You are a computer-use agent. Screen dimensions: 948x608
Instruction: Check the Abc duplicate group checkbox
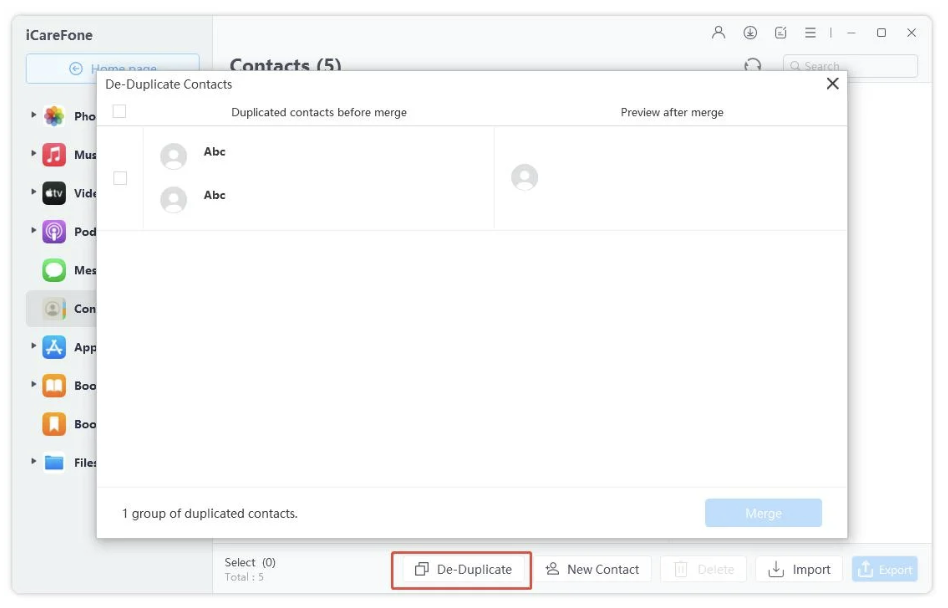[120, 178]
